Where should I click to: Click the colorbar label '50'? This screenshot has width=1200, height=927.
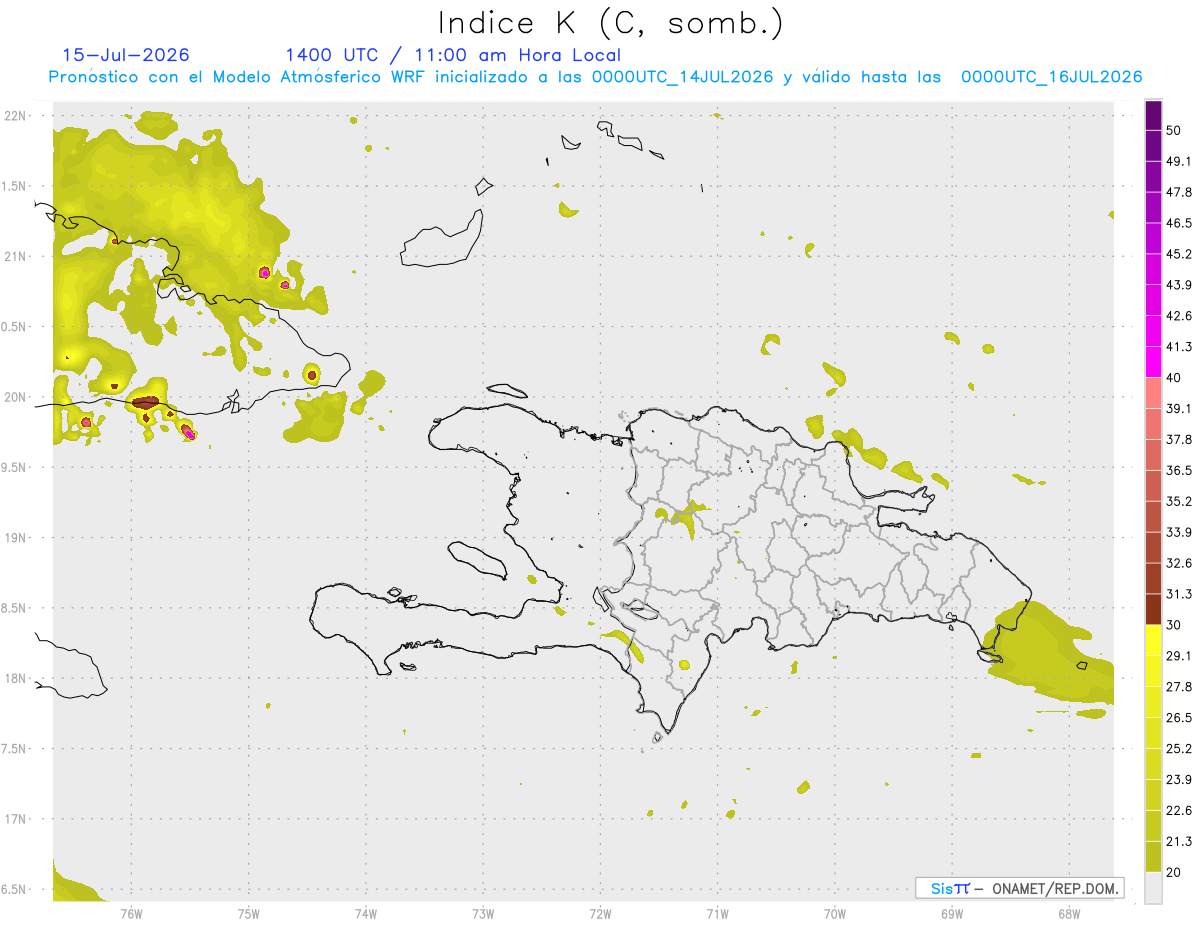pos(1174,130)
